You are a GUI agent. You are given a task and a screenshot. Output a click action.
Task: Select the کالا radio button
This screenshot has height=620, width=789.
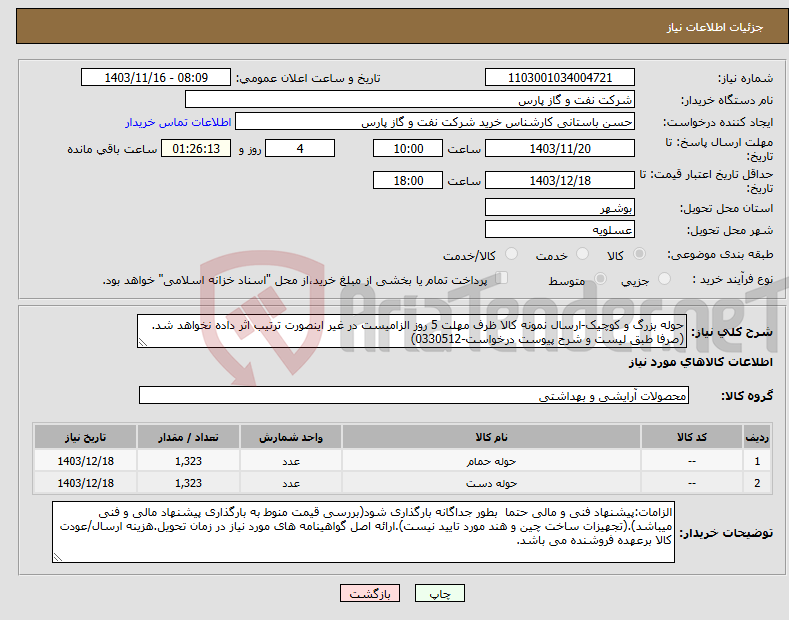pos(639,254)
